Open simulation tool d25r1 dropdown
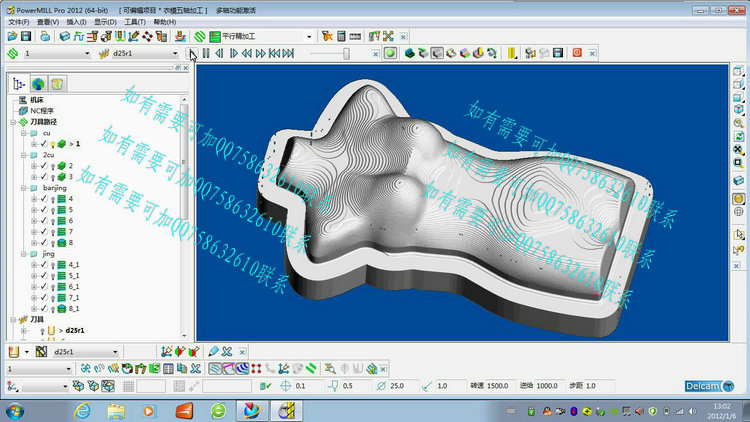Screen dimensions: 750x422 coord(175,54)
